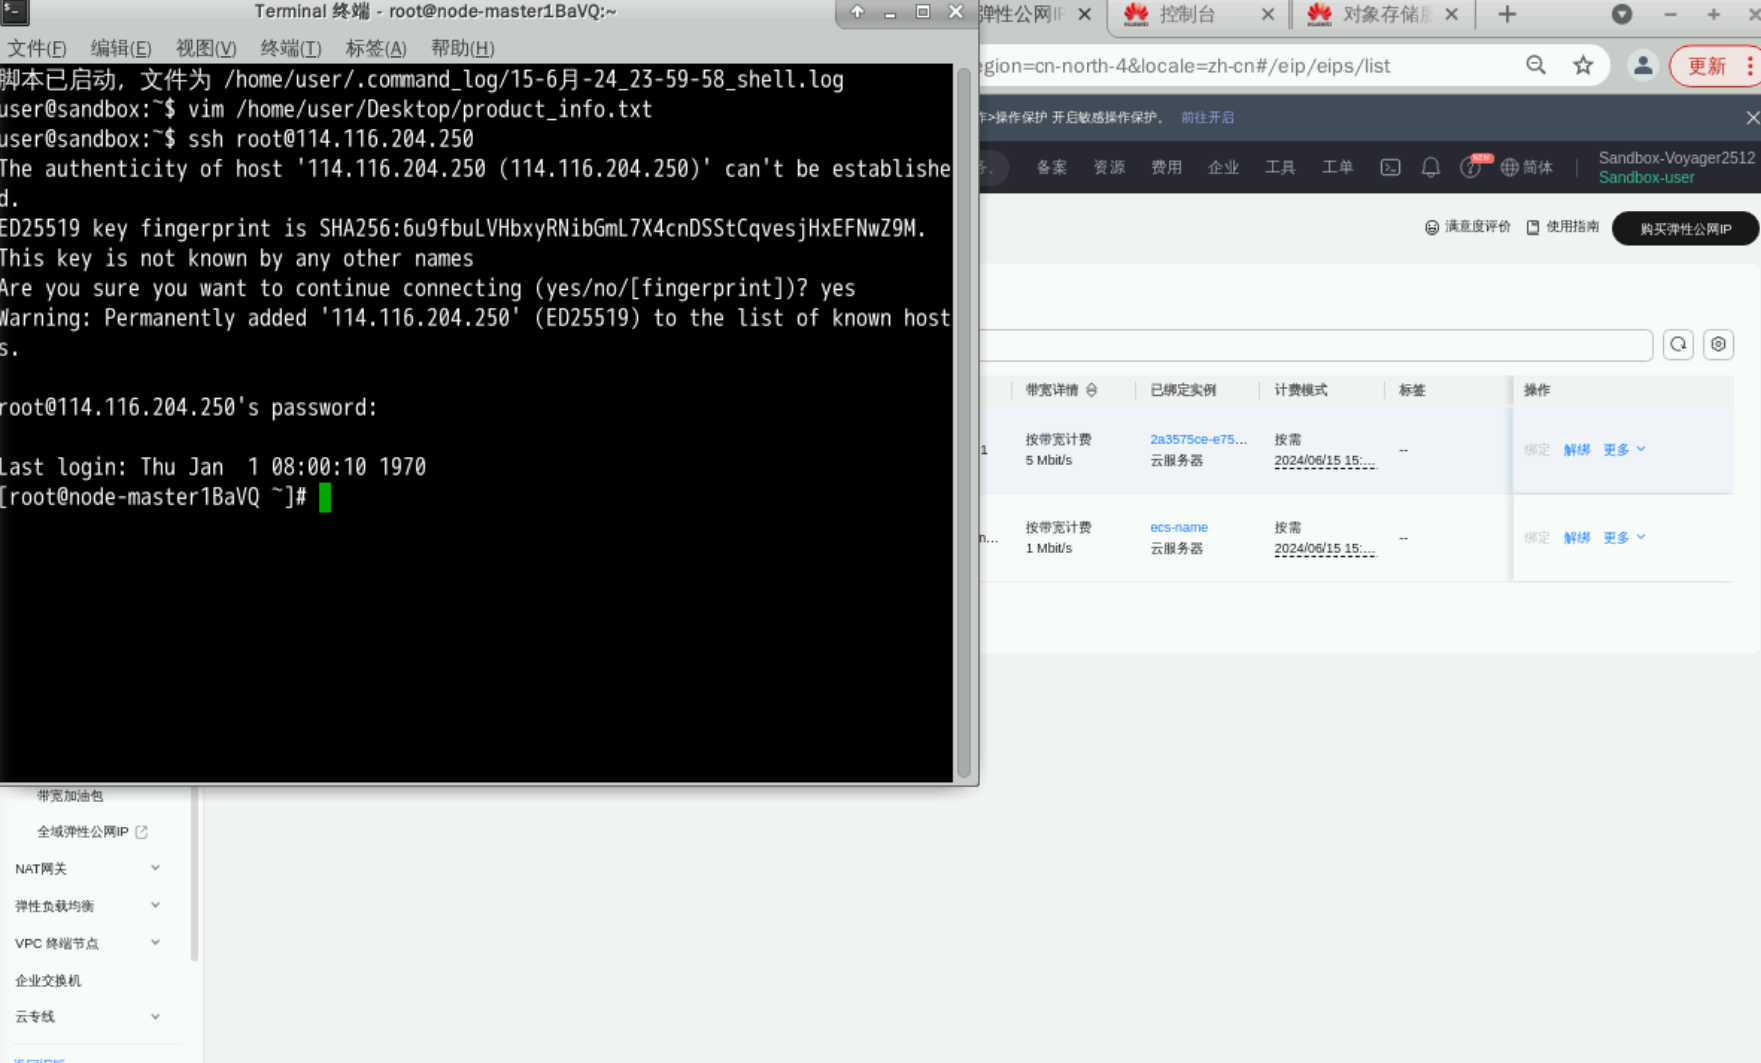This screenshot has height=1063, width=1761.
Task: Launch CloudShell via the console terminal icon
Action: click(x=1390, y=168)
